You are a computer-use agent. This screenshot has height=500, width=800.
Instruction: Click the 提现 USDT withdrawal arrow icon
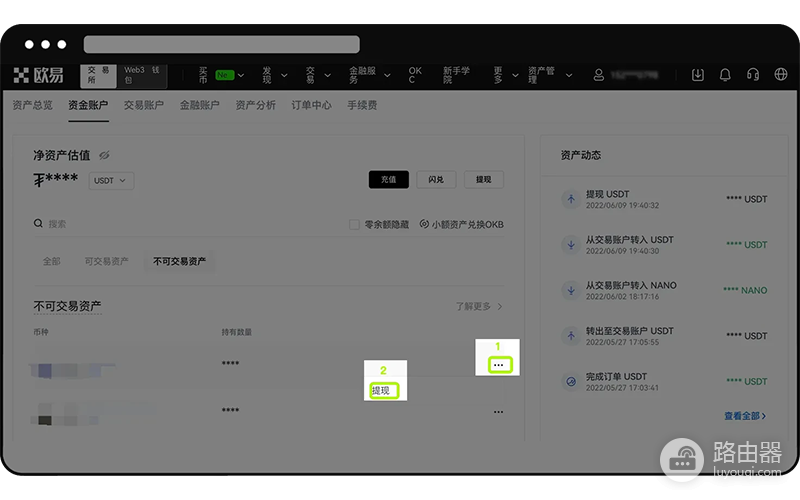coord(571,199)
